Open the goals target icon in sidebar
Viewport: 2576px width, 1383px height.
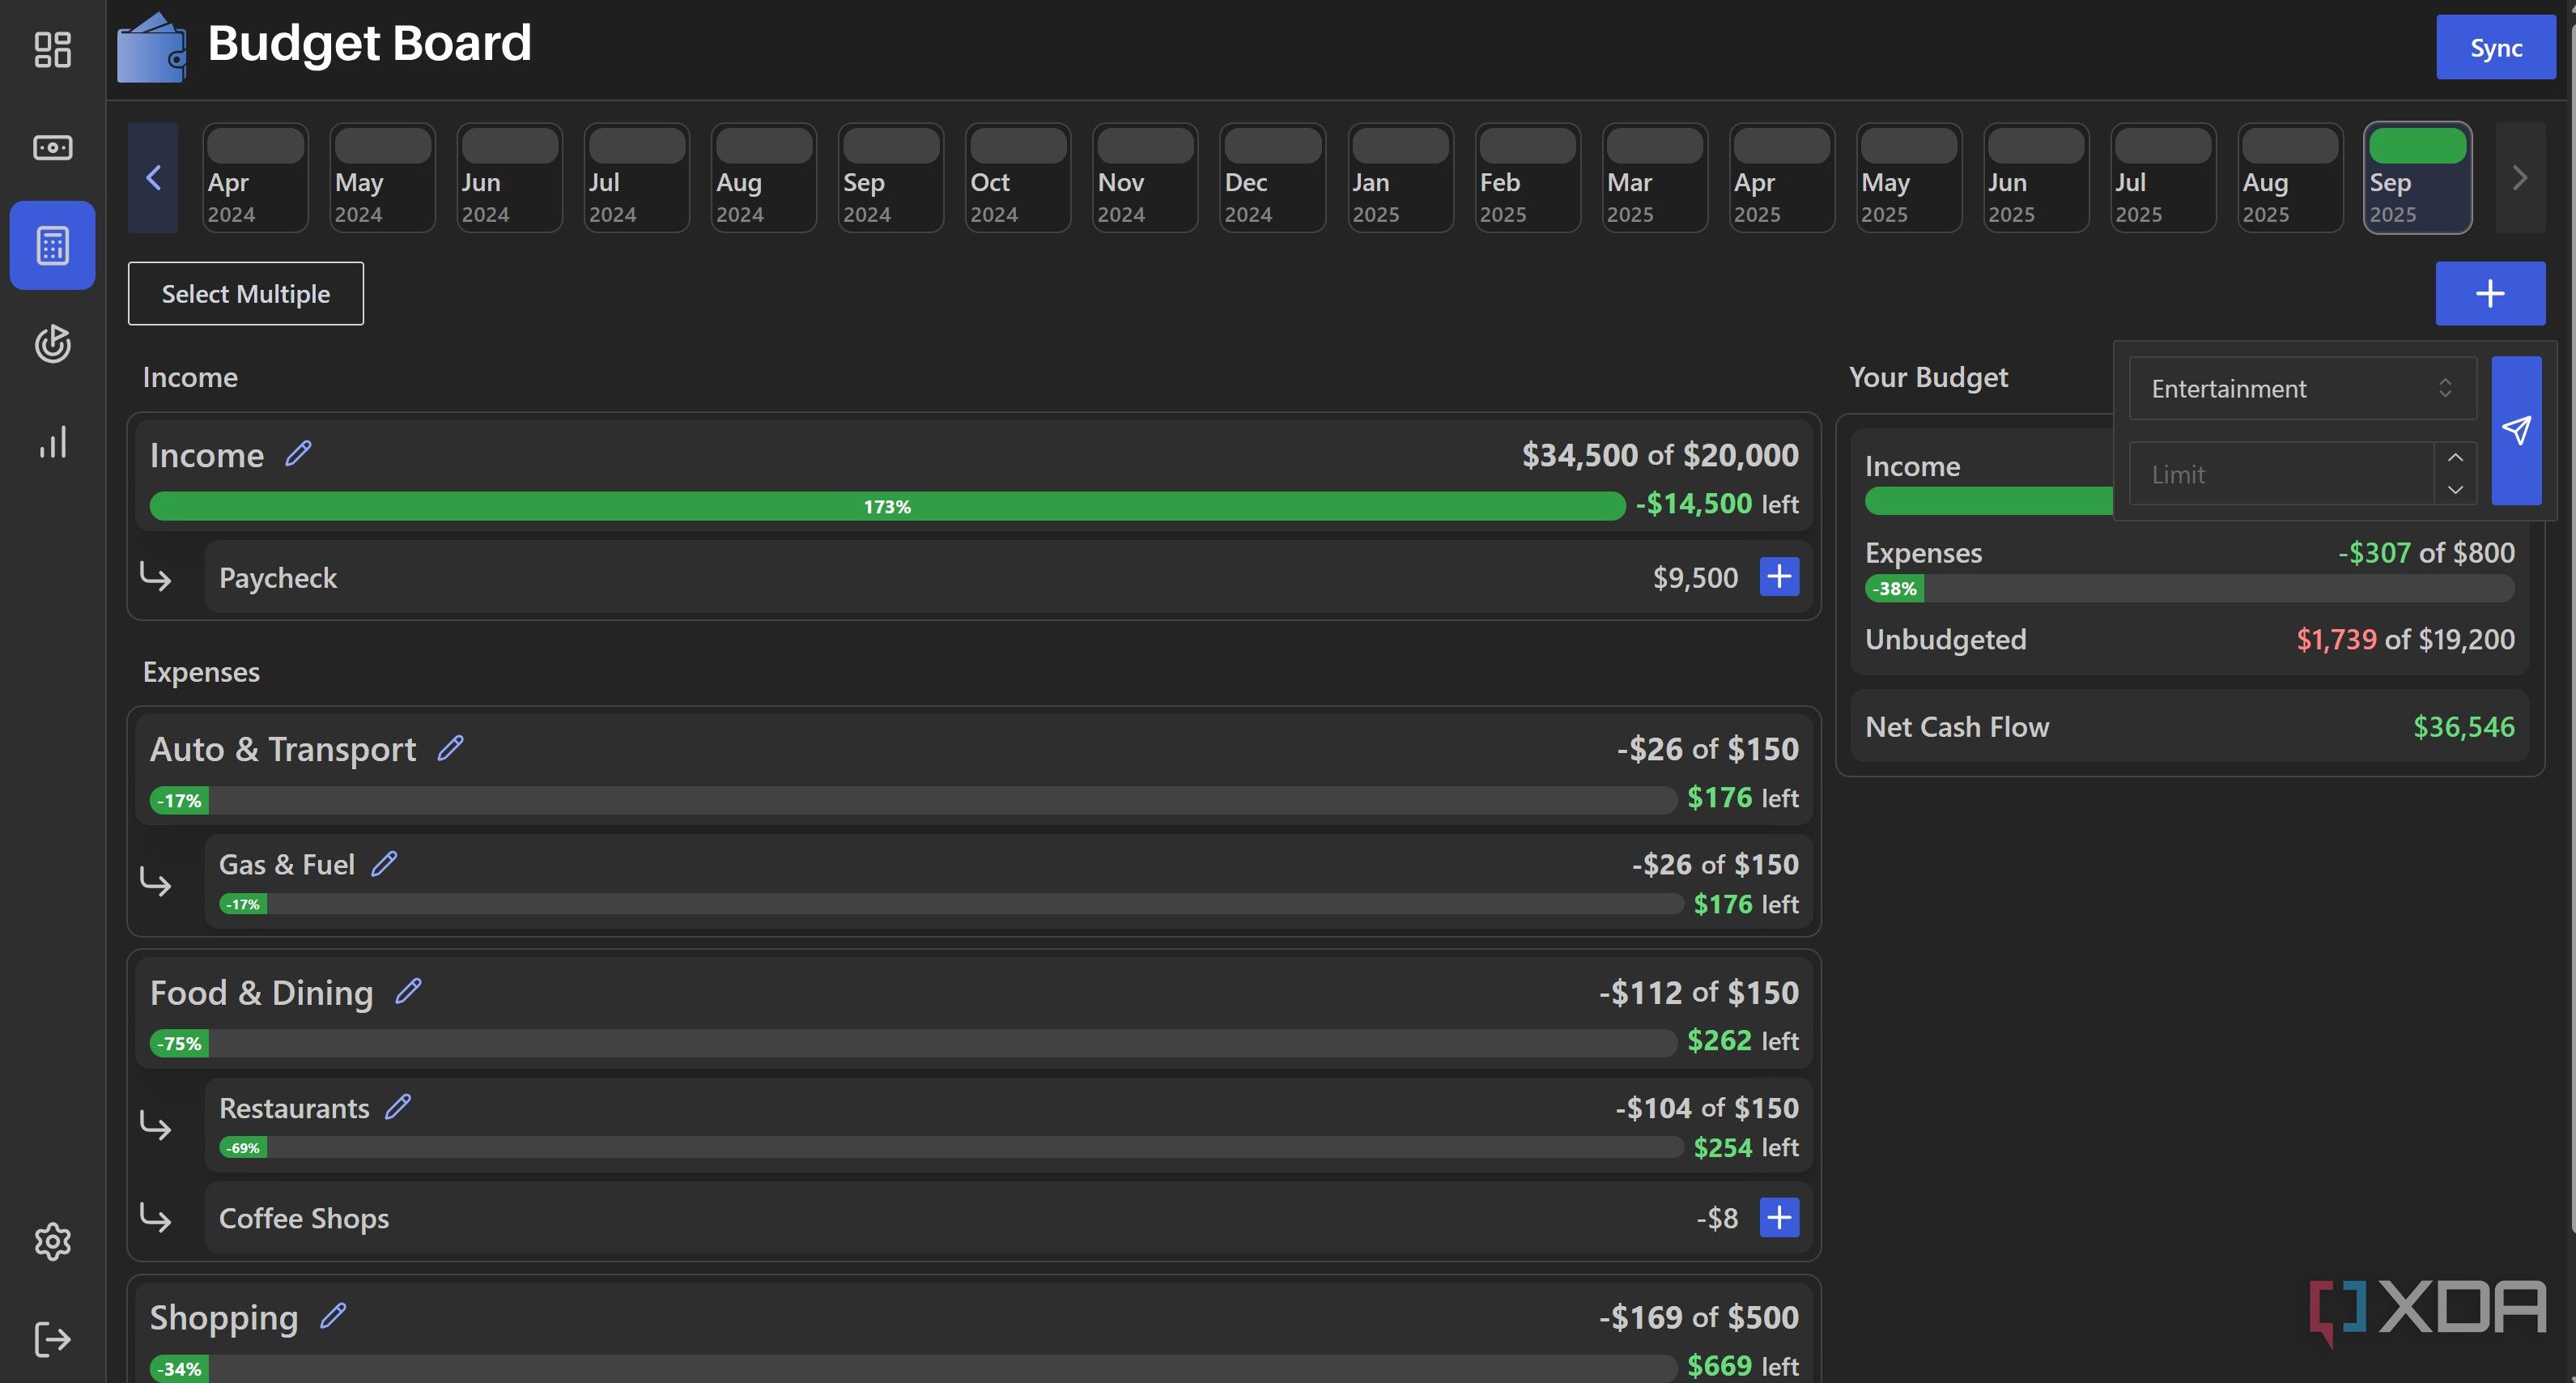pos(52,343)
